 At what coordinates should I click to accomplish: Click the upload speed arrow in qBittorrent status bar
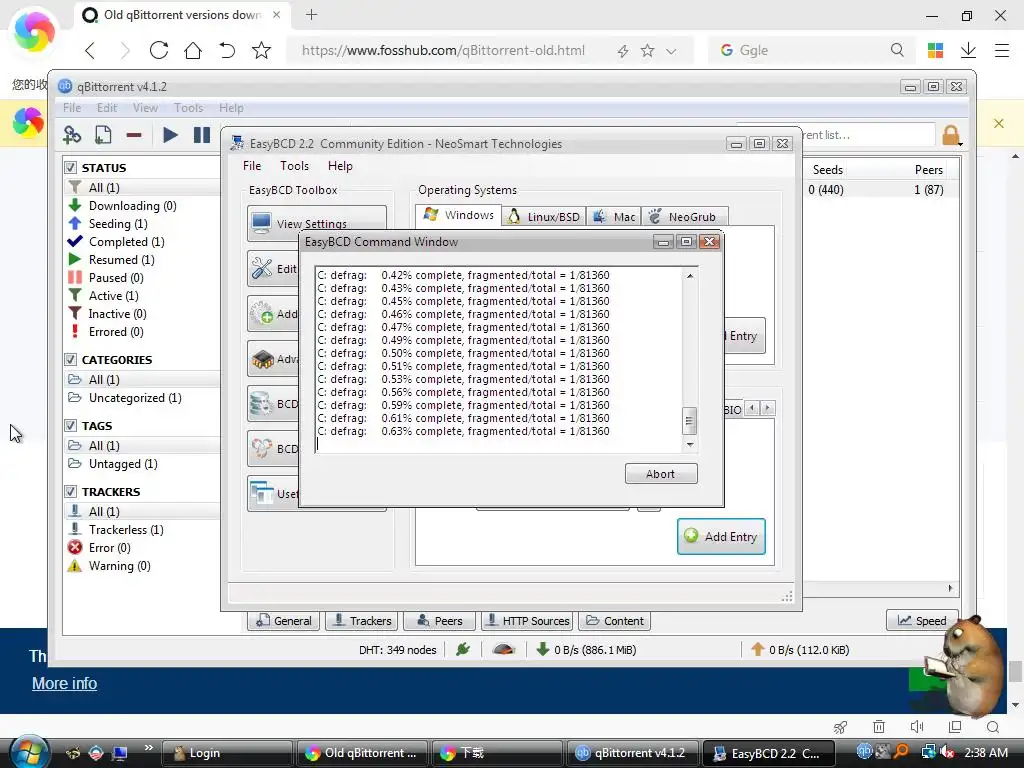tap(758, 649)
